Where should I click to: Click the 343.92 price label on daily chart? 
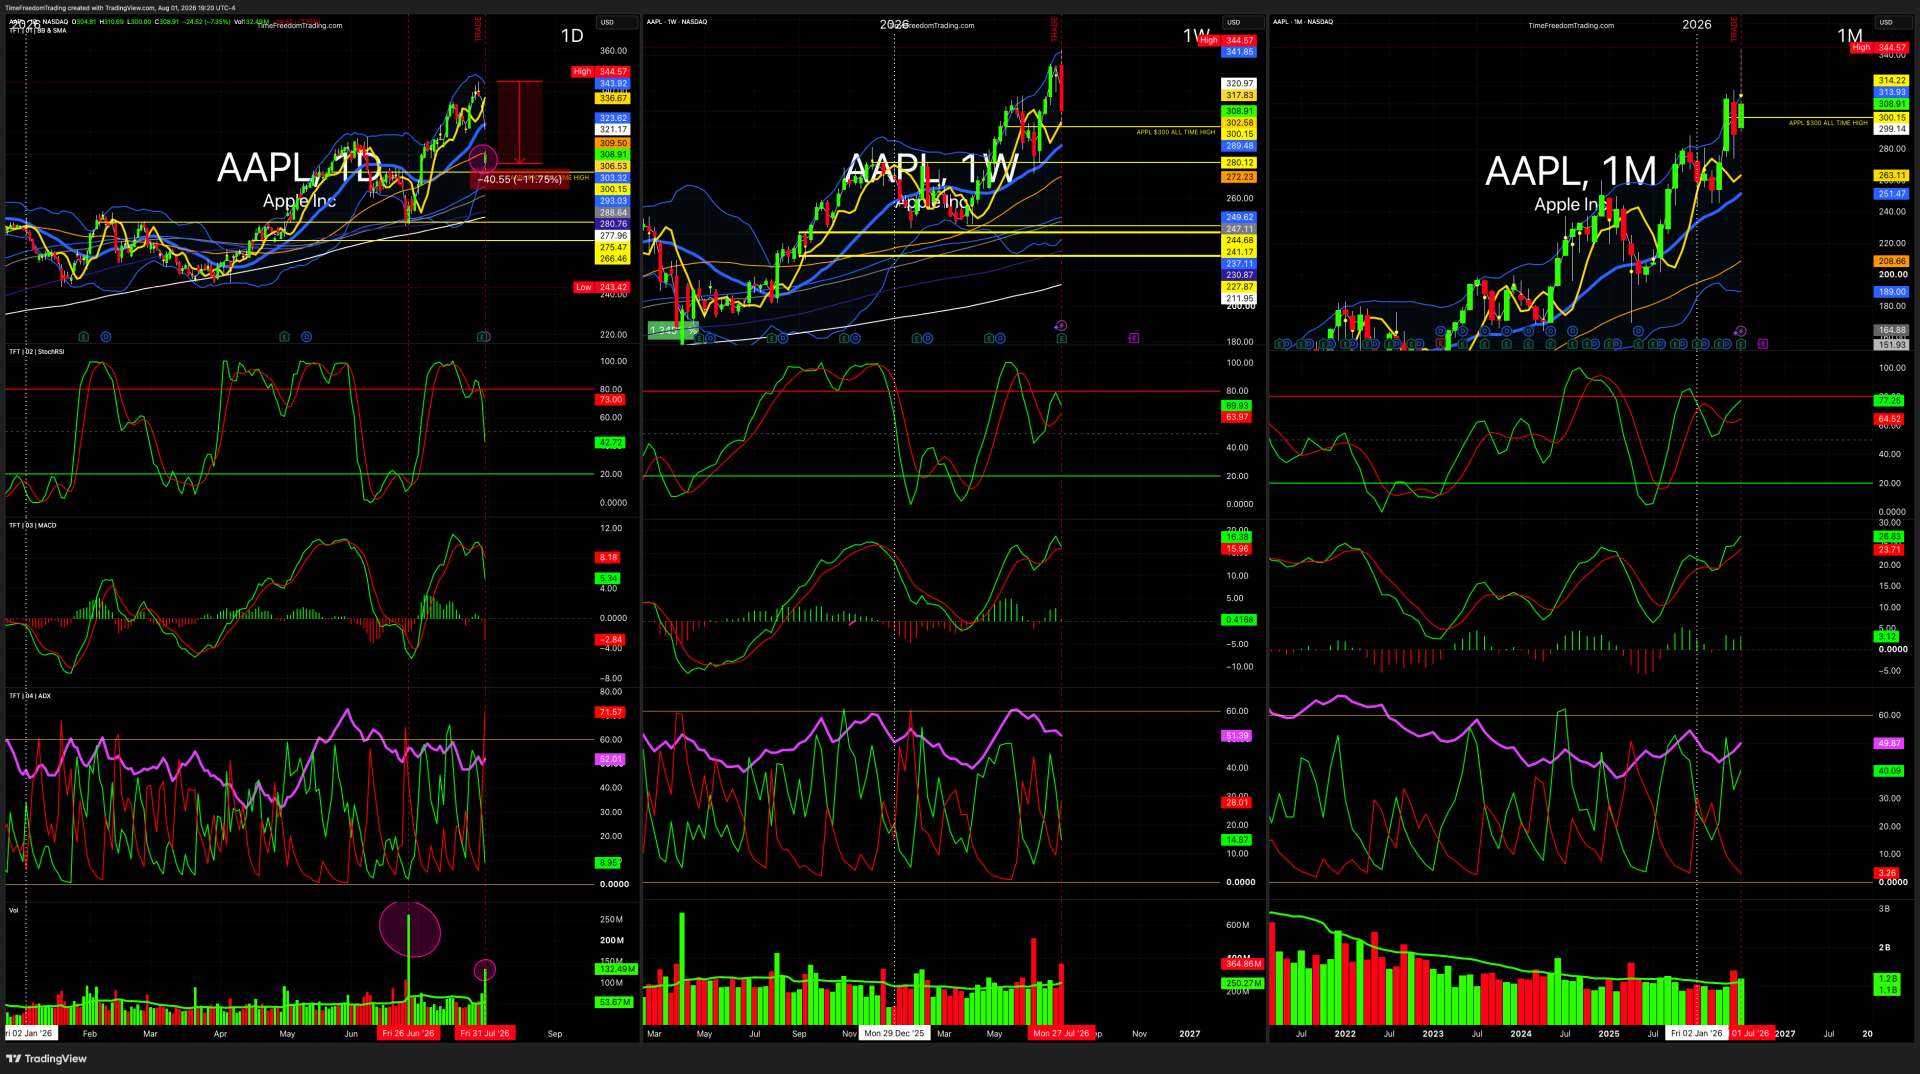[613, 84]
